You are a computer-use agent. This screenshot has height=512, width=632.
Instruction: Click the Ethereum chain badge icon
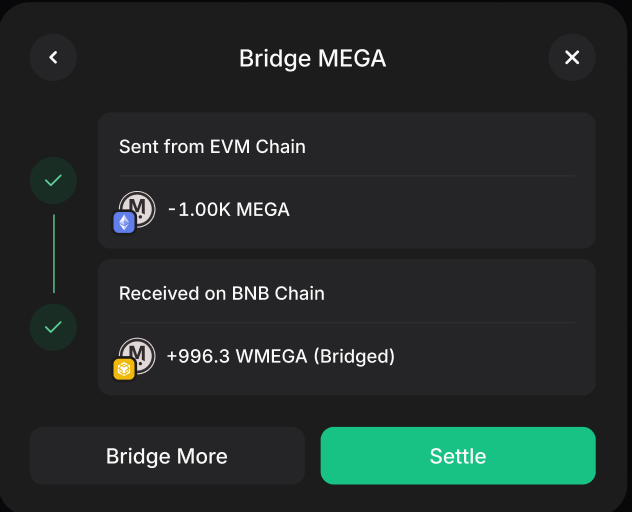(124, 222)
